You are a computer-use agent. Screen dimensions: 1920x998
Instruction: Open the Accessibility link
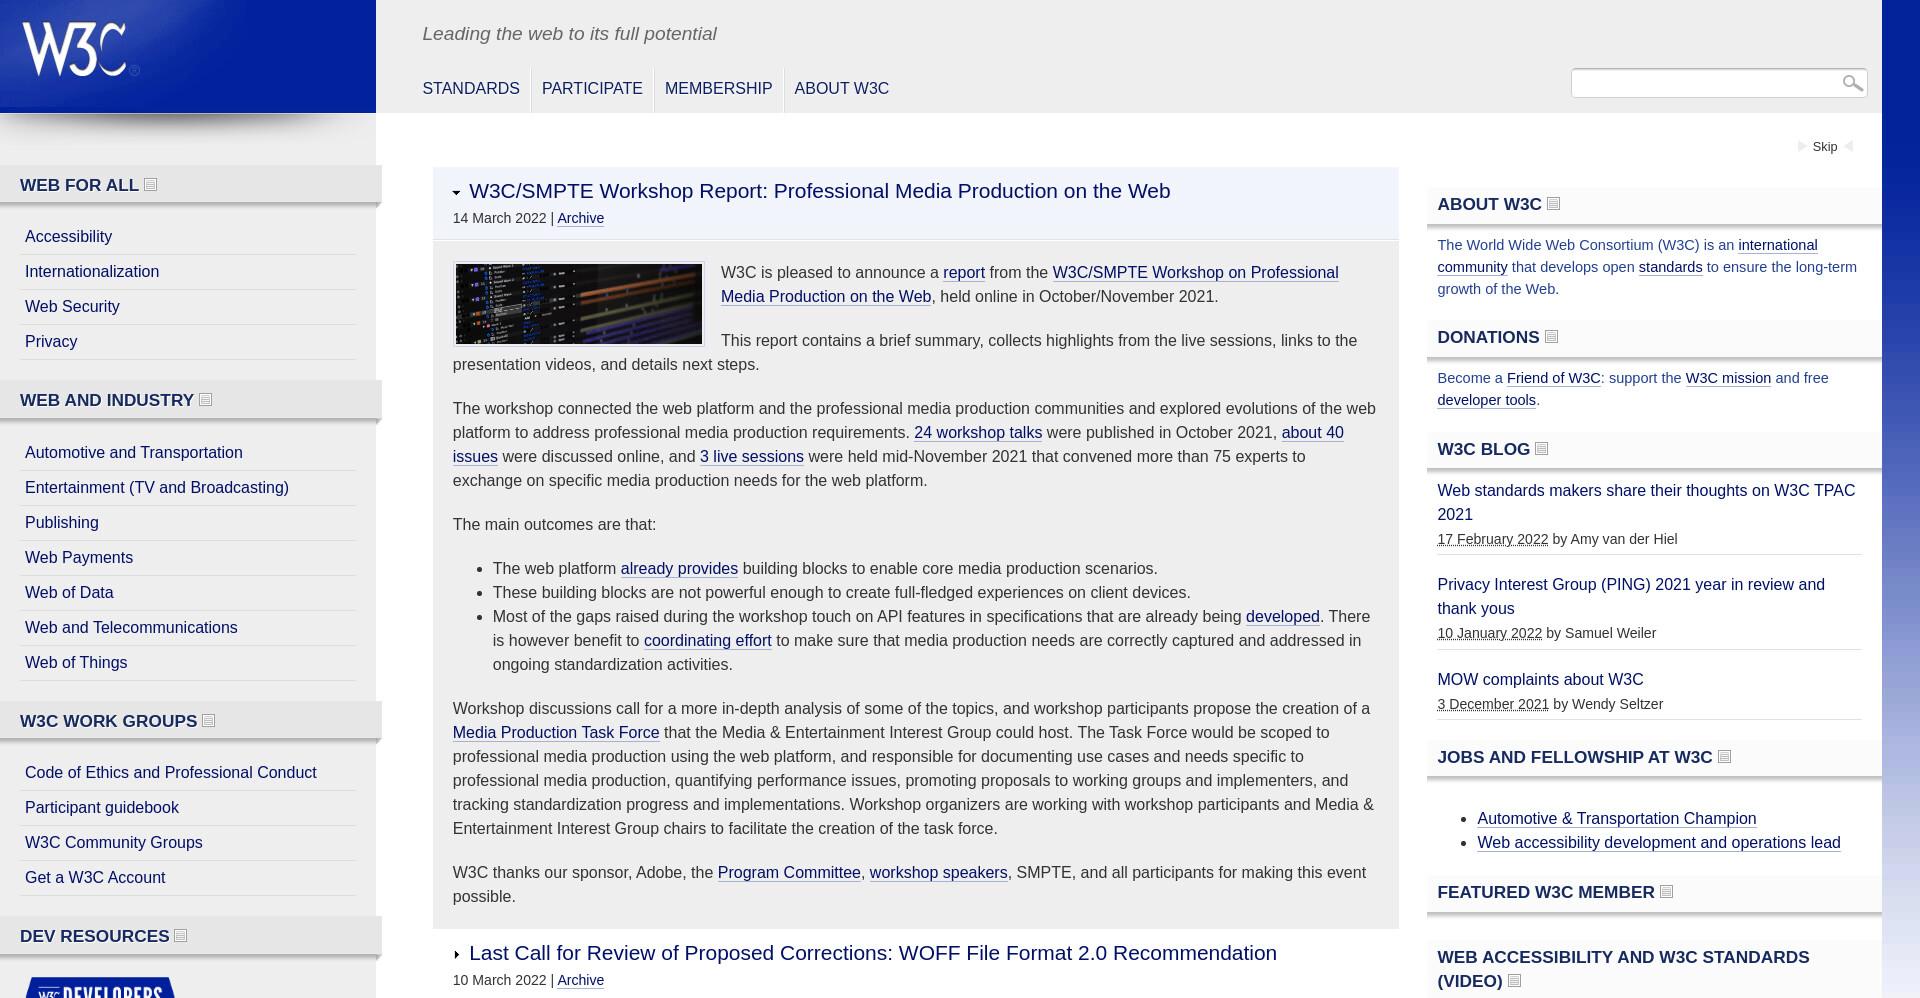tap(68, 237)
